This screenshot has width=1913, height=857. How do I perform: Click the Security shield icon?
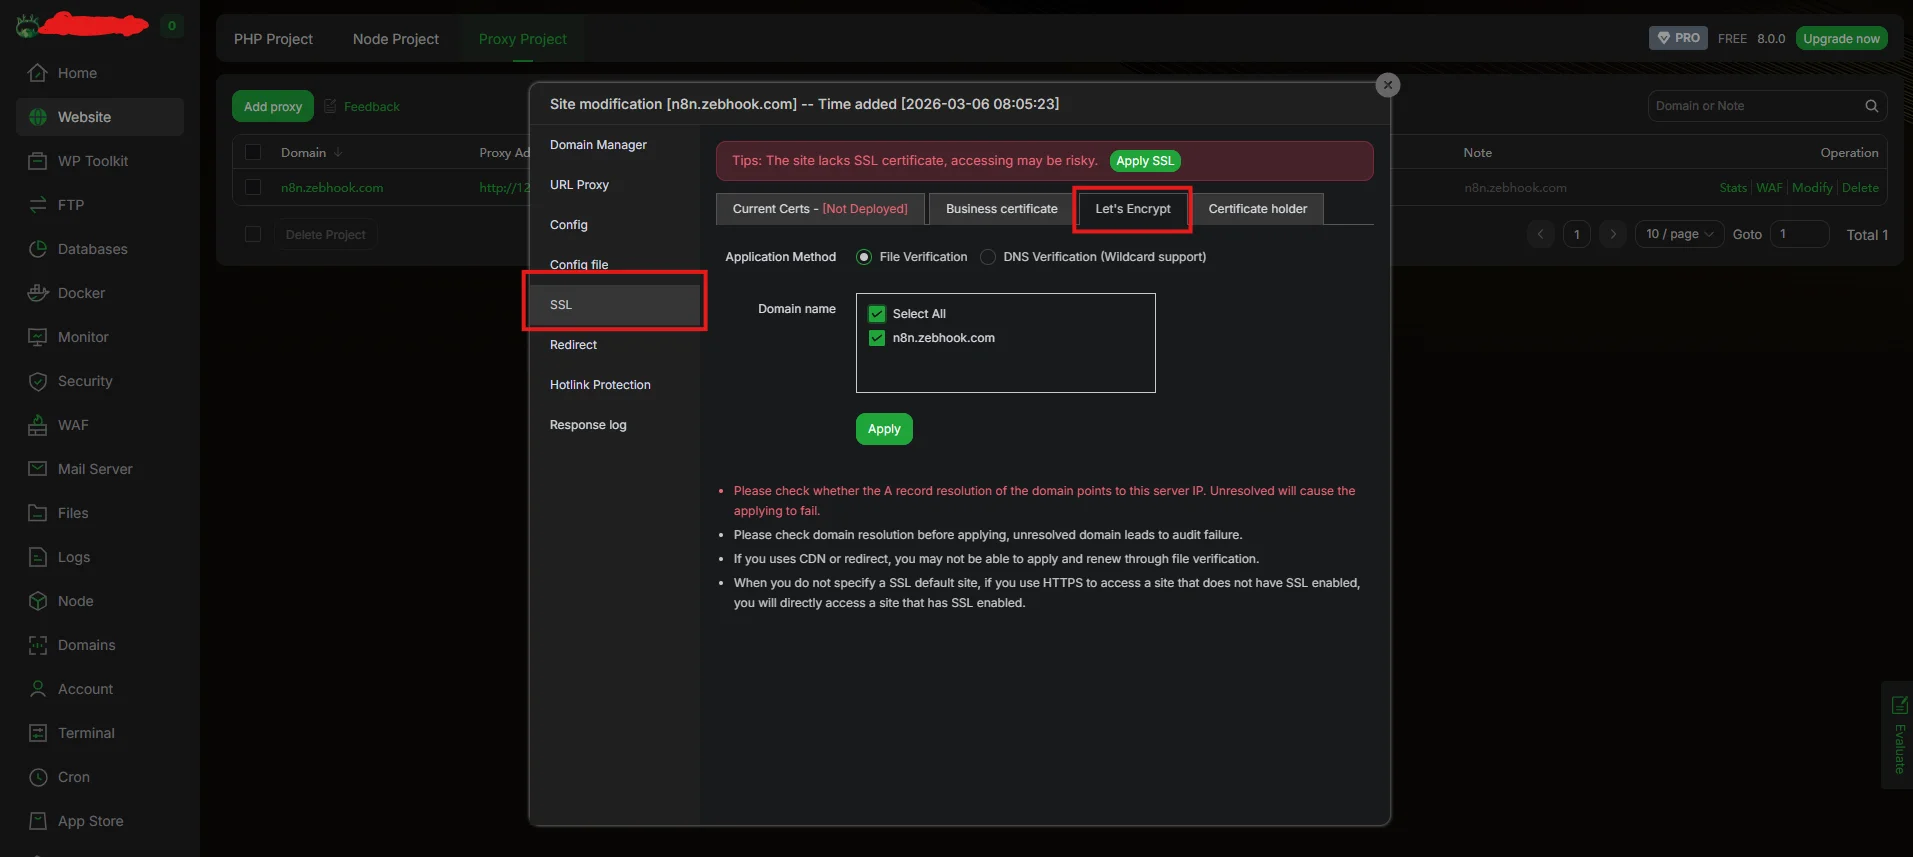point(38,381)
